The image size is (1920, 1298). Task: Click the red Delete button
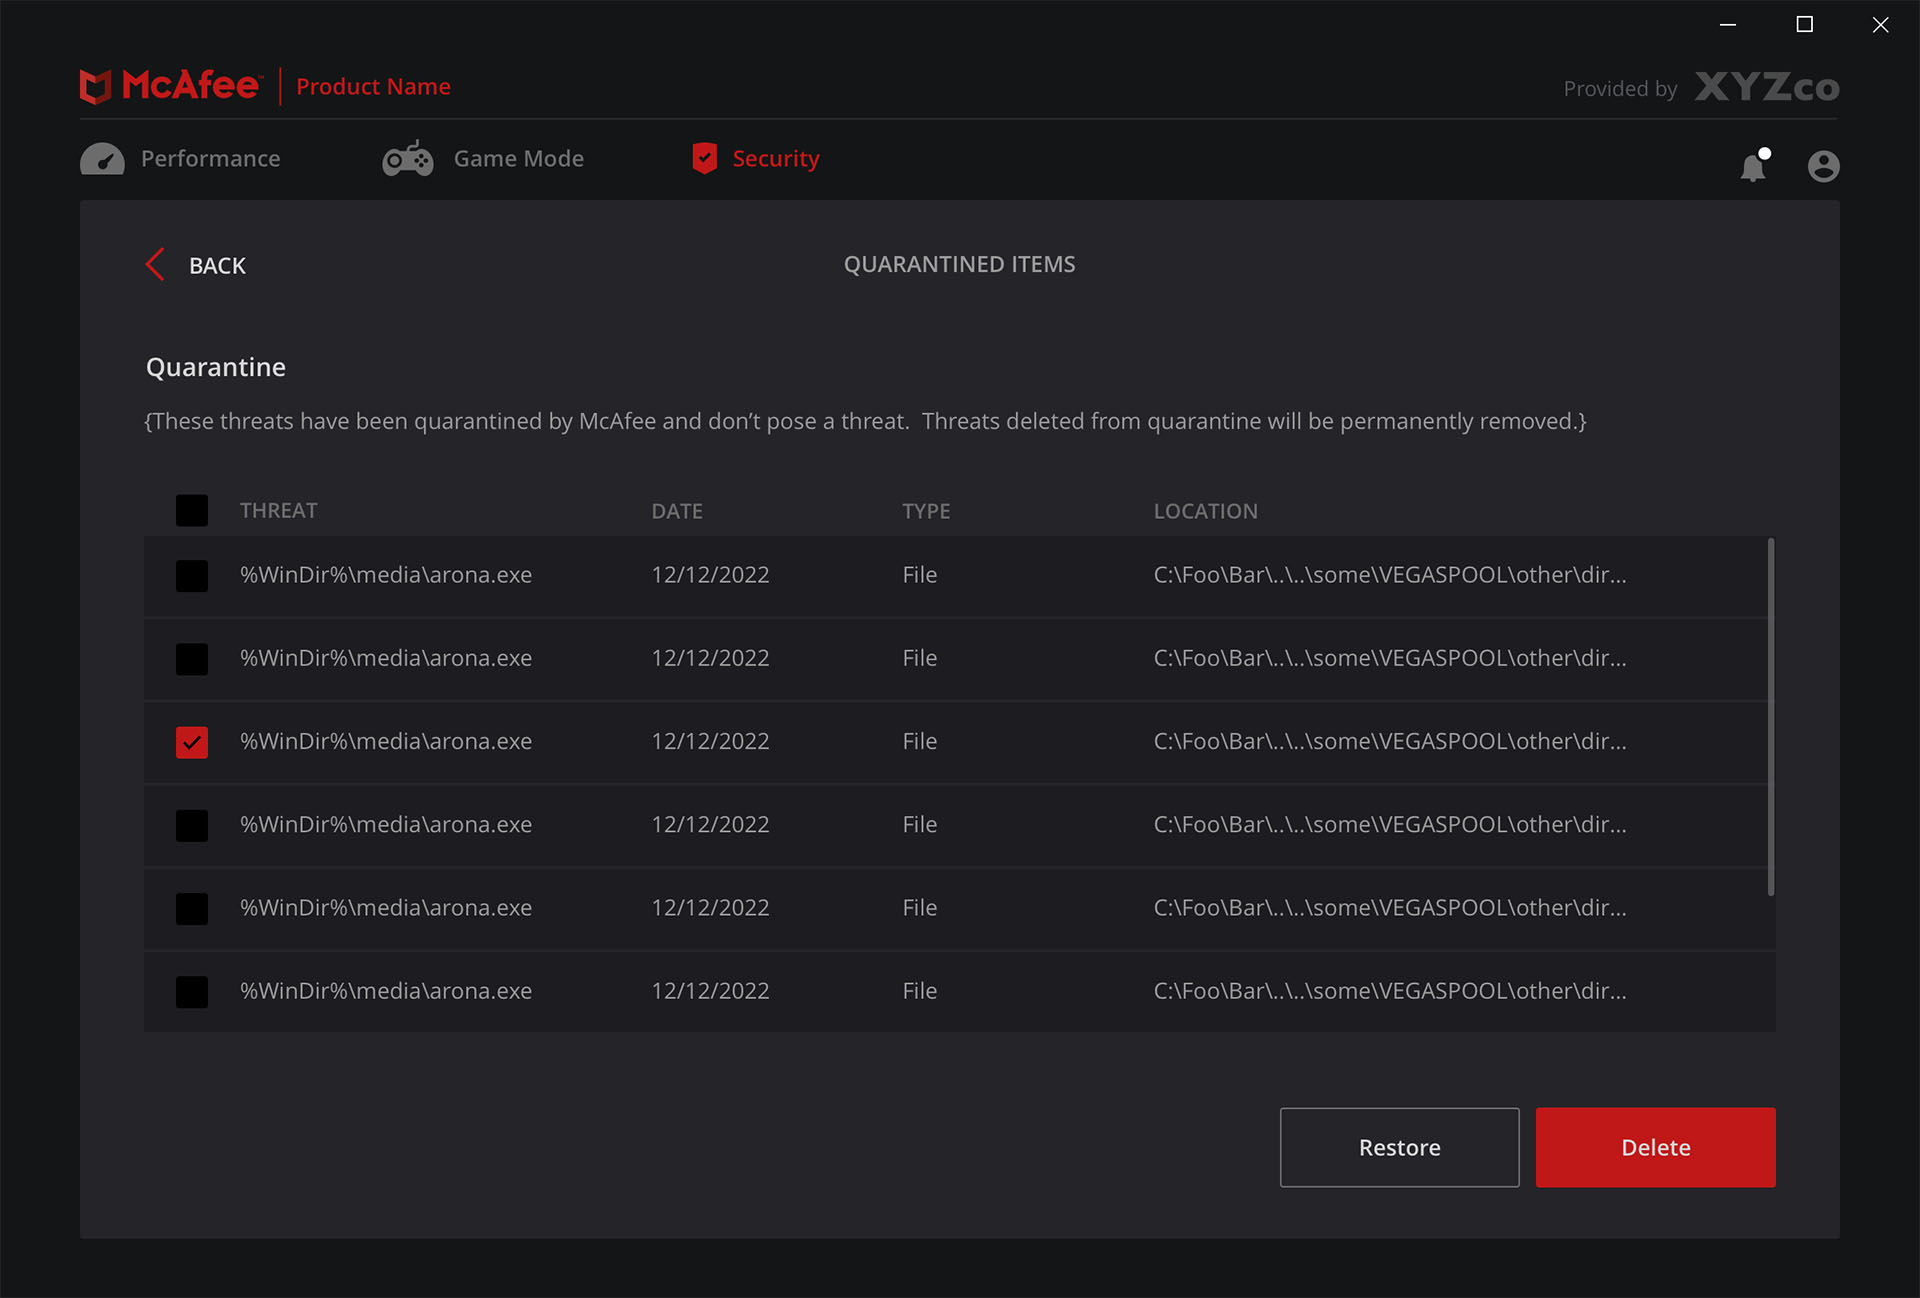[x=1655, y=1147]
